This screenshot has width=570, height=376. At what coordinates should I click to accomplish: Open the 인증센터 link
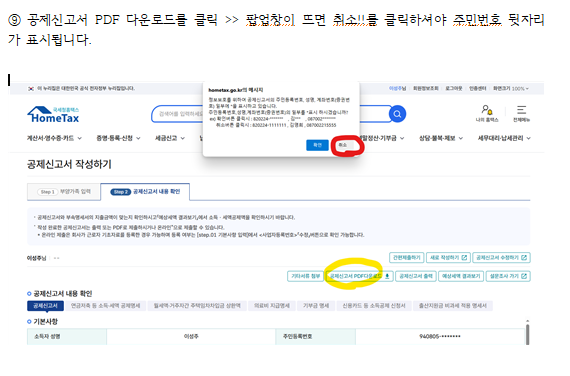pyautogui.click(x=477, y=88)
